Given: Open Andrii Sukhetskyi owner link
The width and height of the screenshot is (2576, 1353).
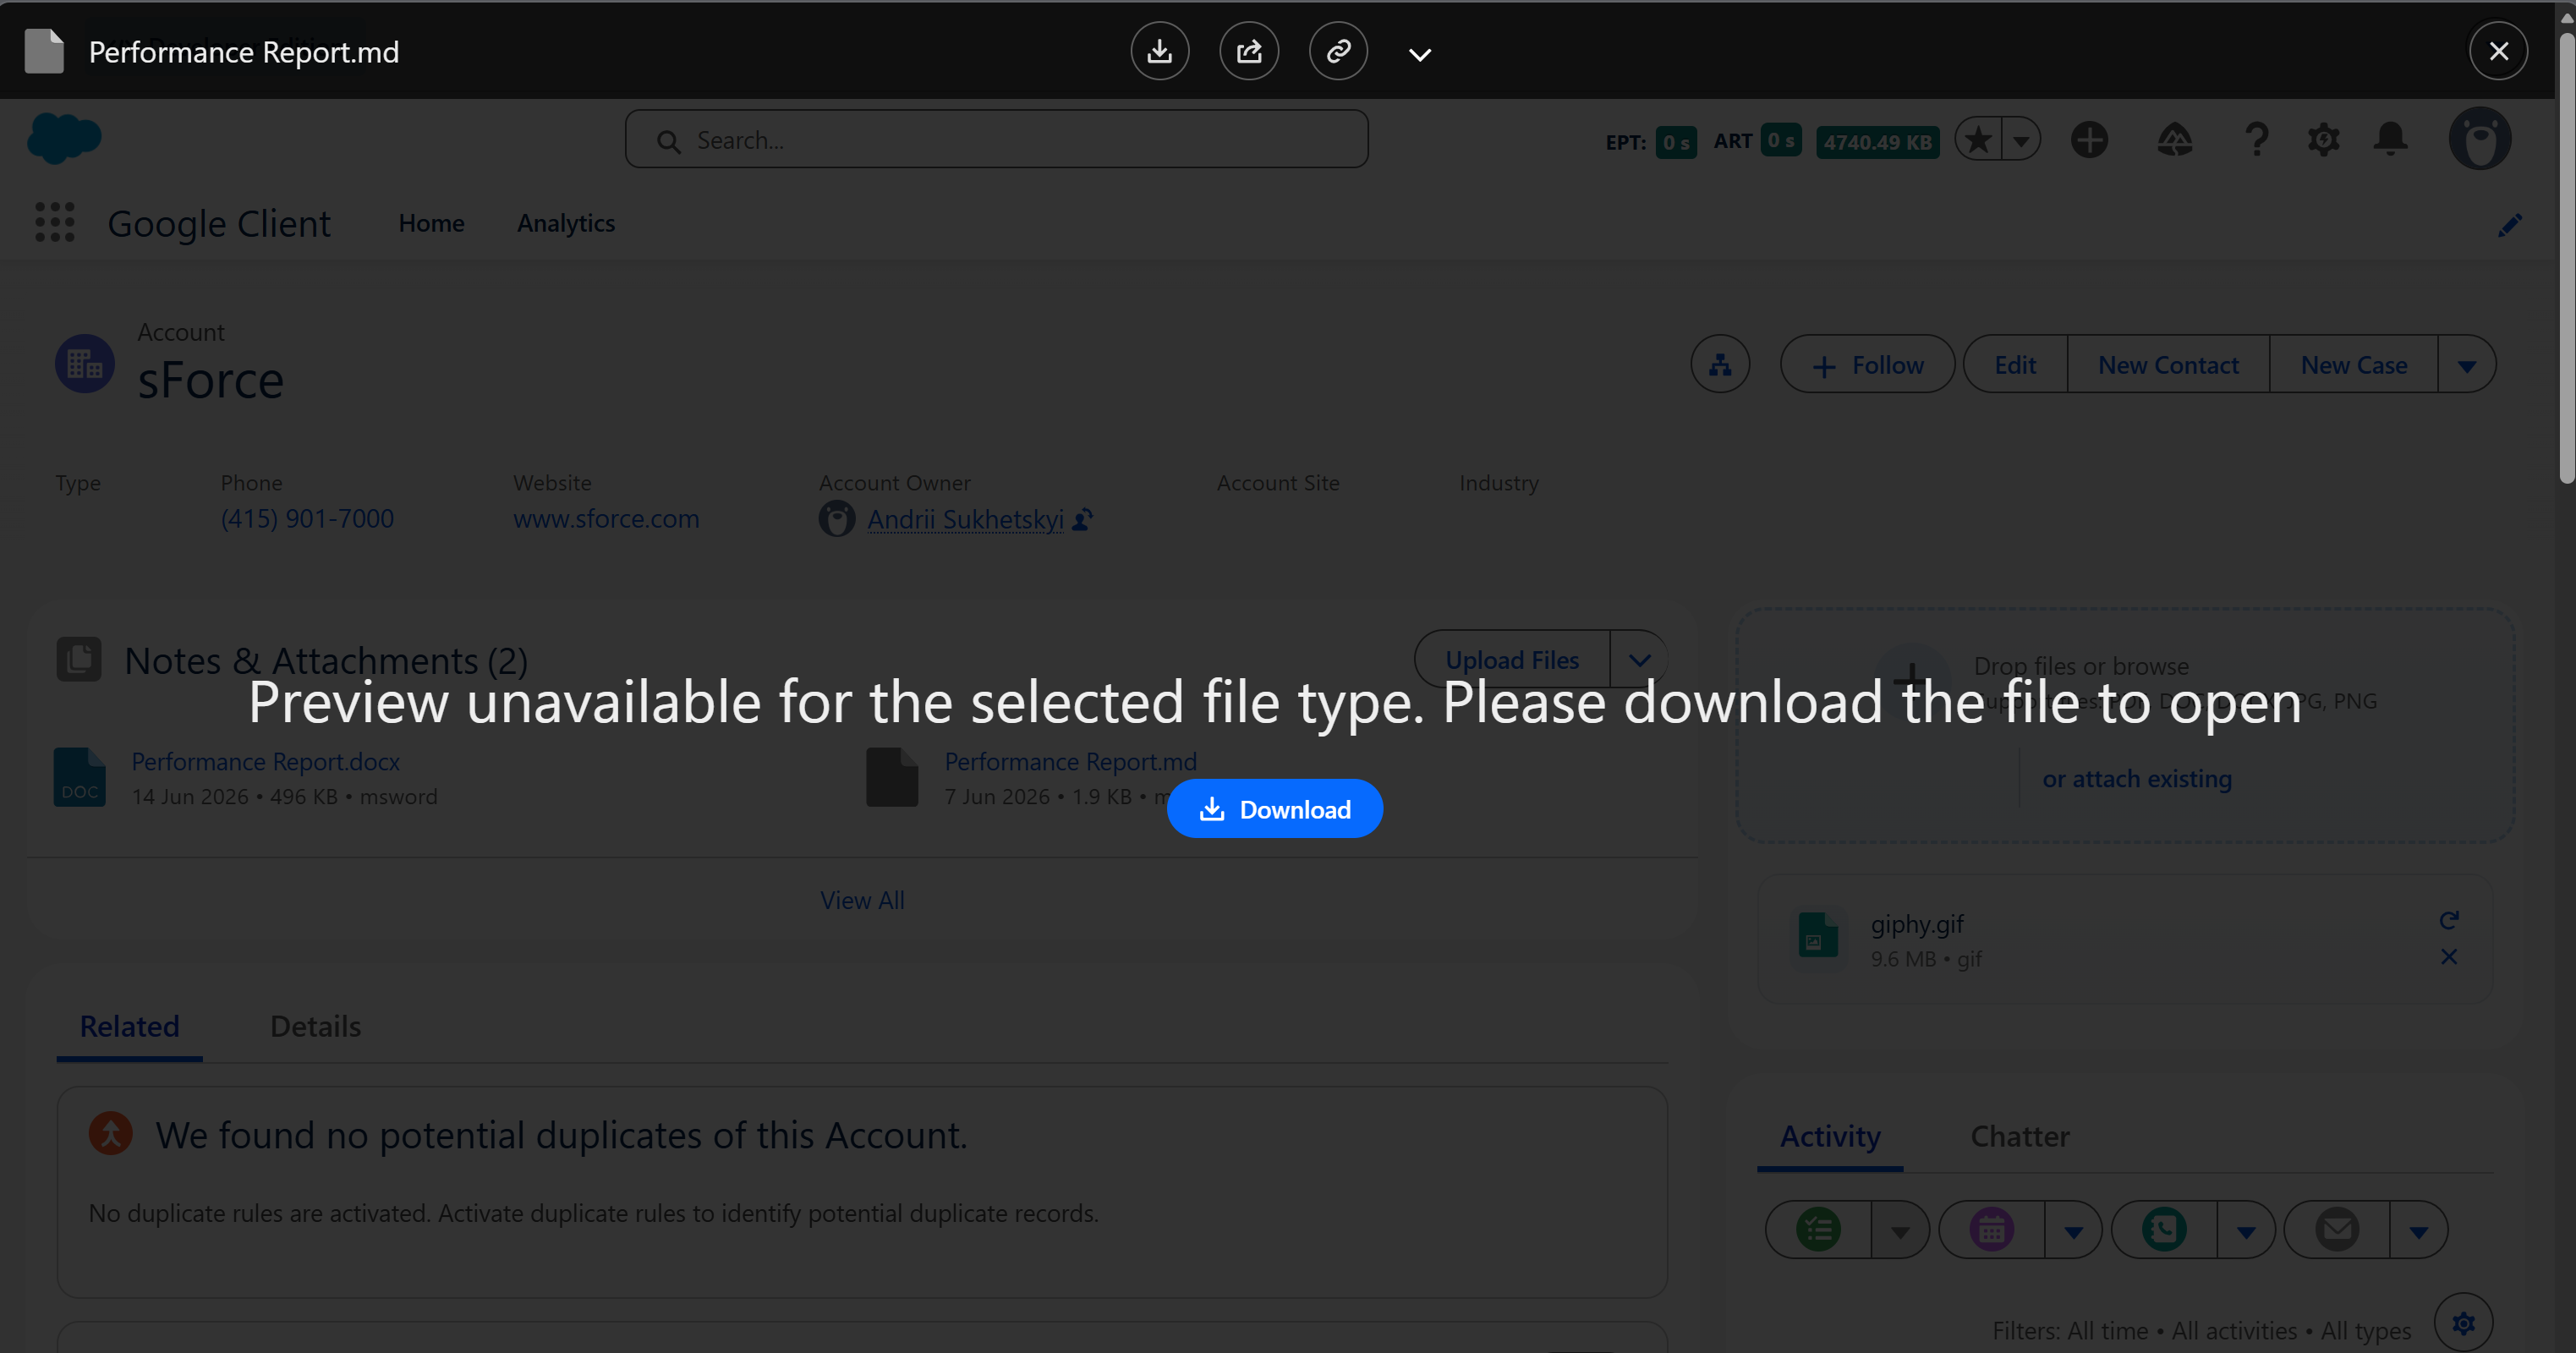Looking at the screenshot, I should point(965,519).
